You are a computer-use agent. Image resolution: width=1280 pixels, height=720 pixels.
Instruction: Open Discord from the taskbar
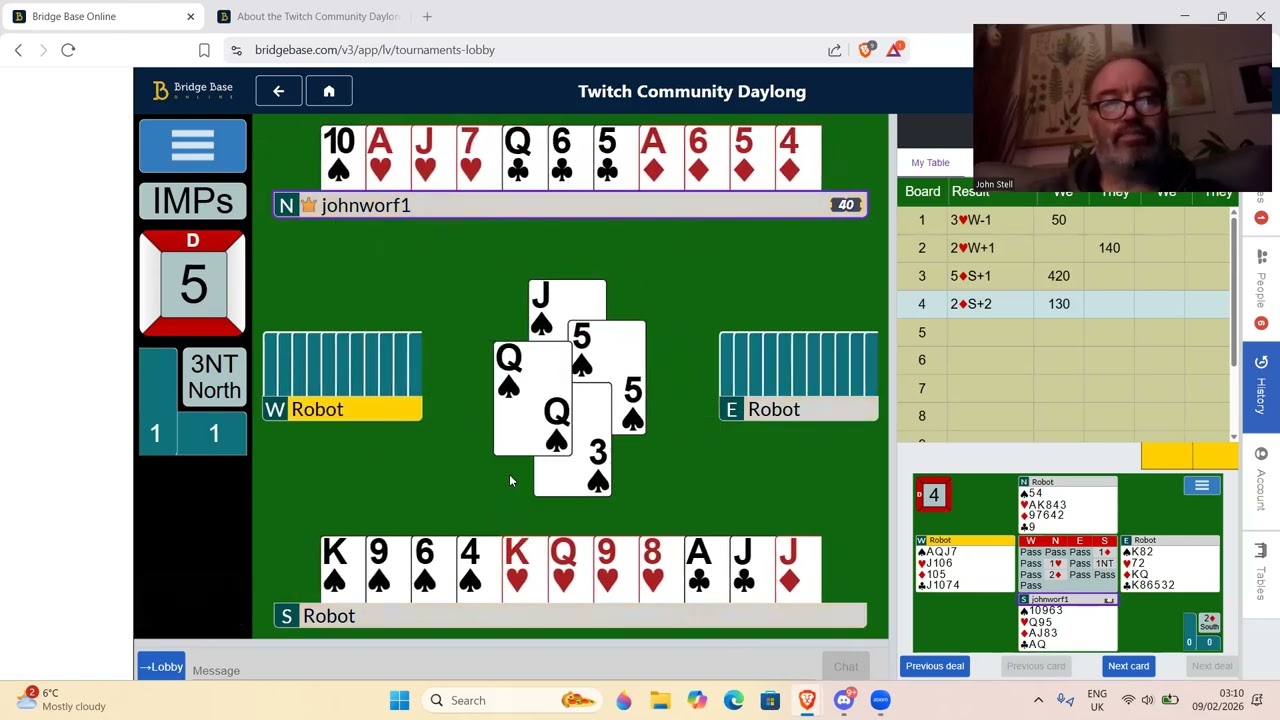(844, 700)
